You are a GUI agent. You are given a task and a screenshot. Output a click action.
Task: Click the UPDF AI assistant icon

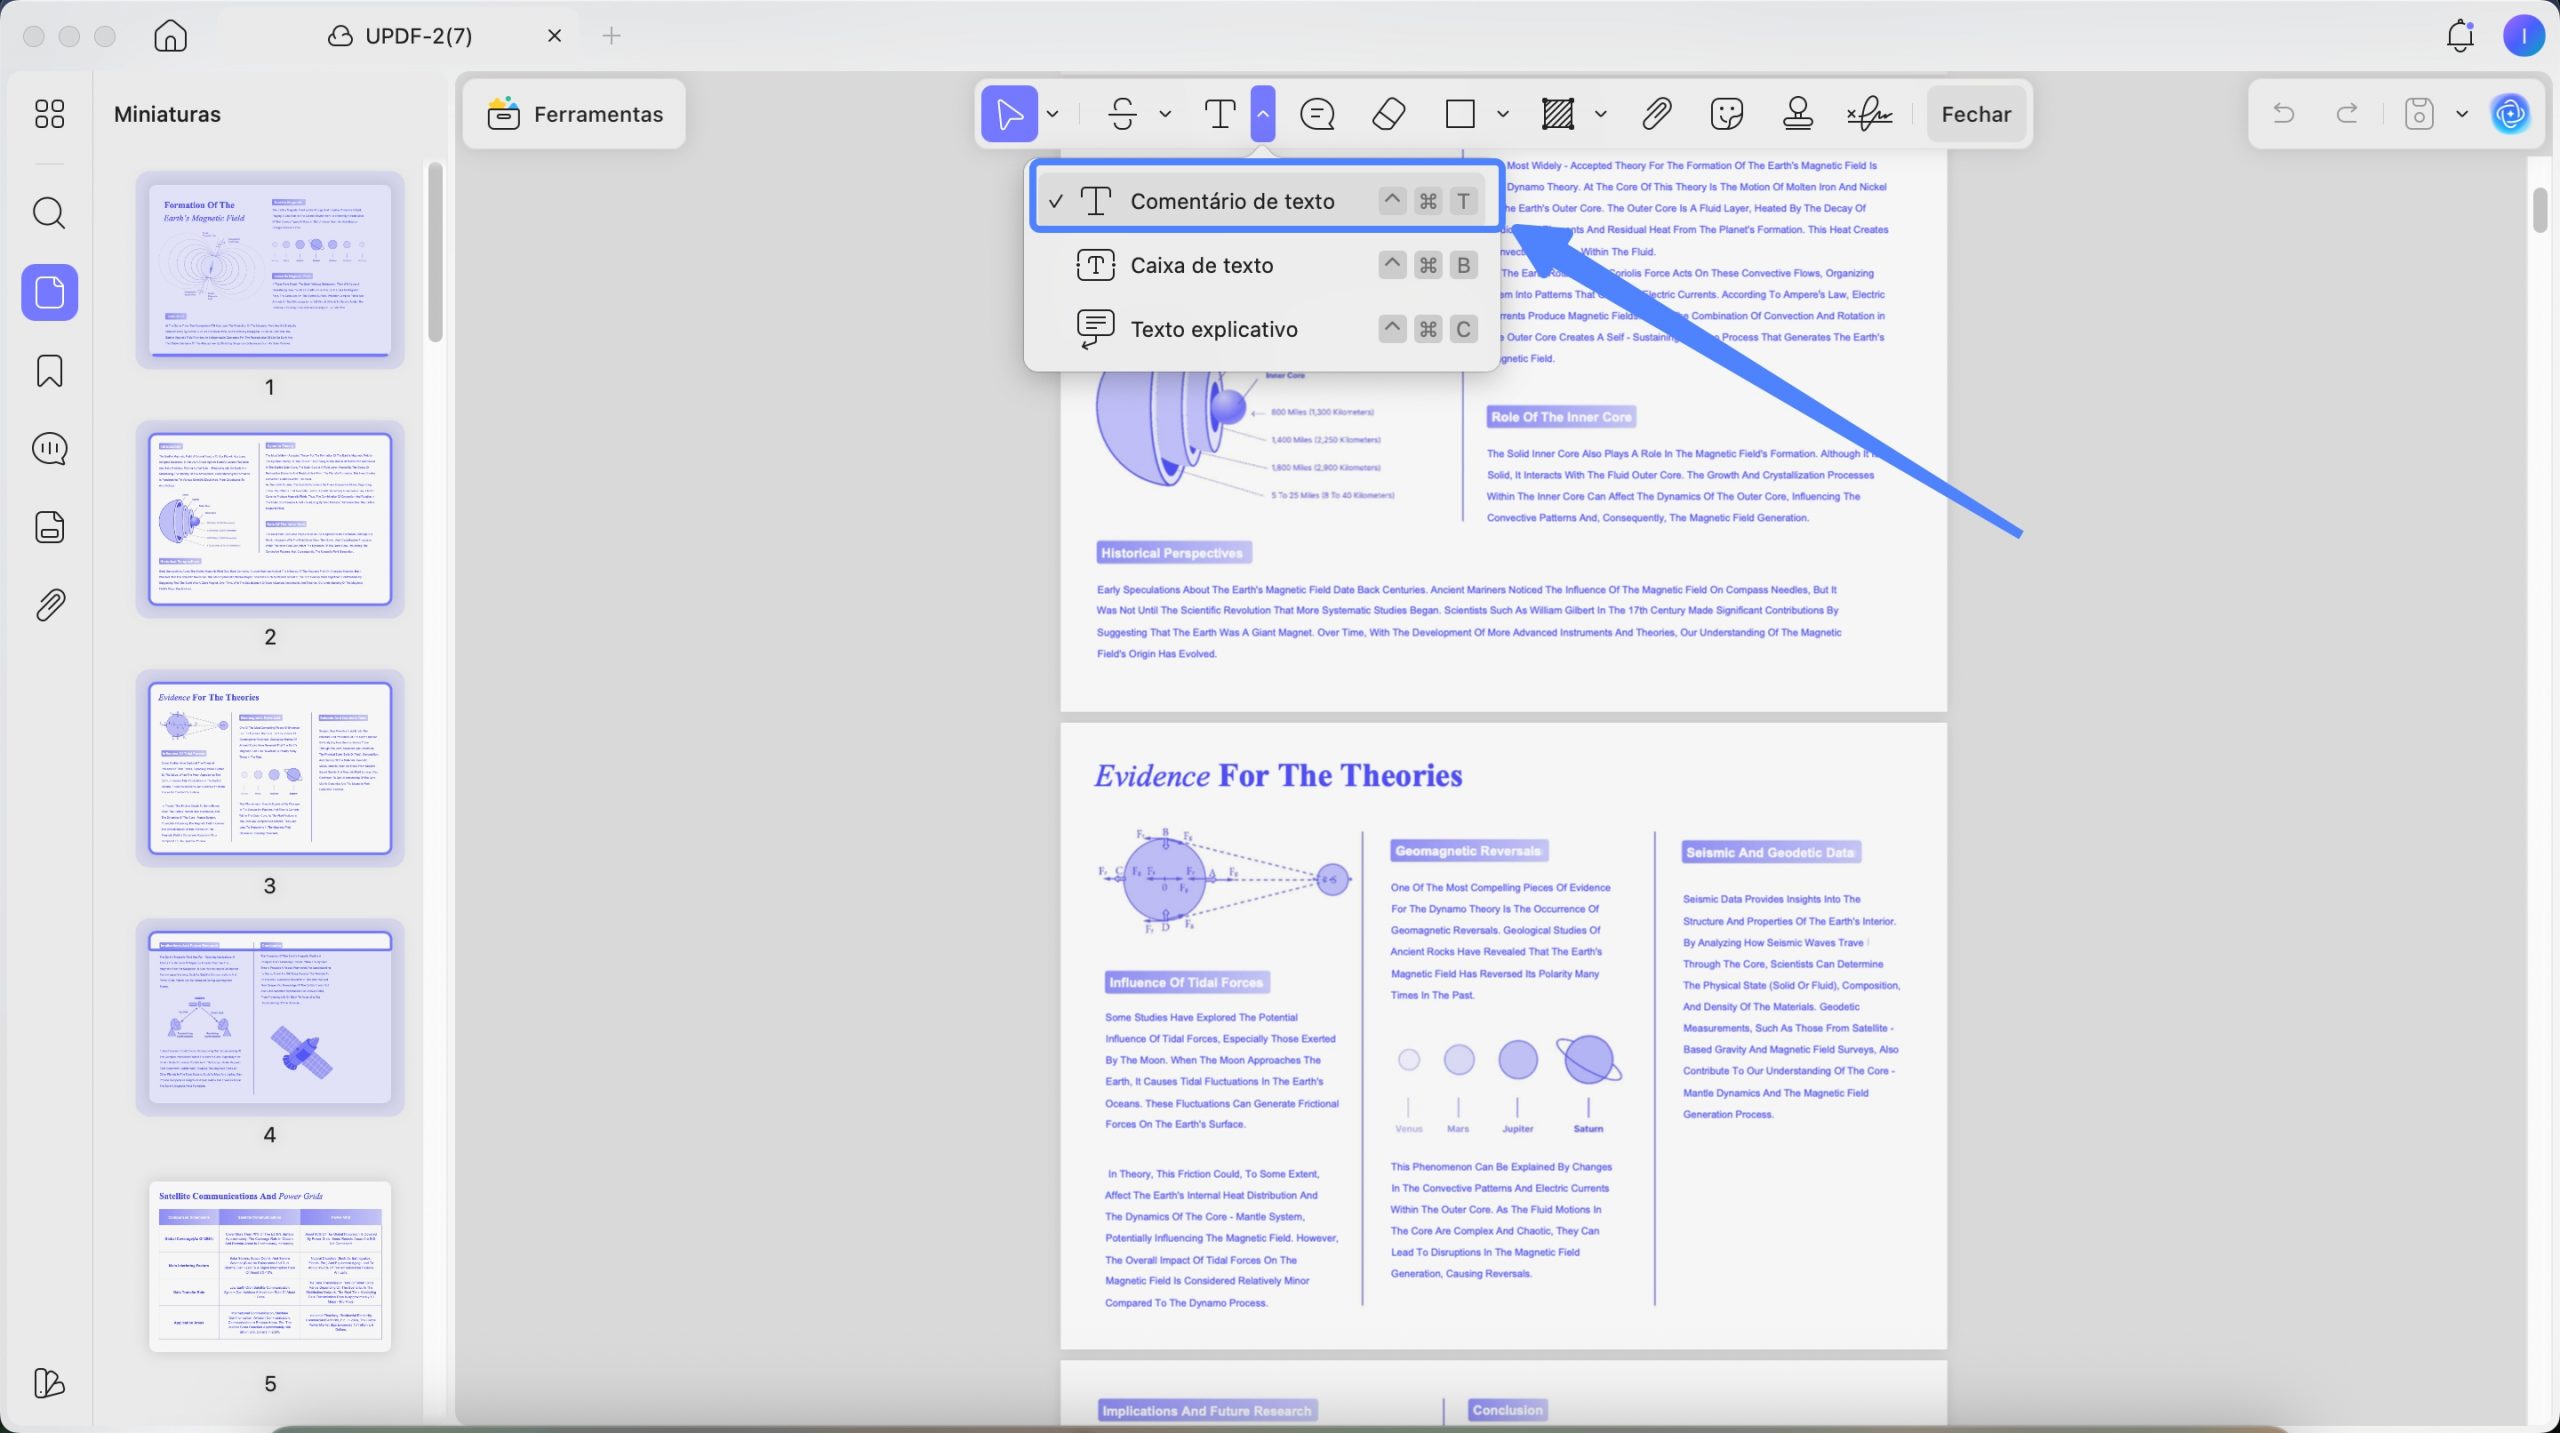2510,114
